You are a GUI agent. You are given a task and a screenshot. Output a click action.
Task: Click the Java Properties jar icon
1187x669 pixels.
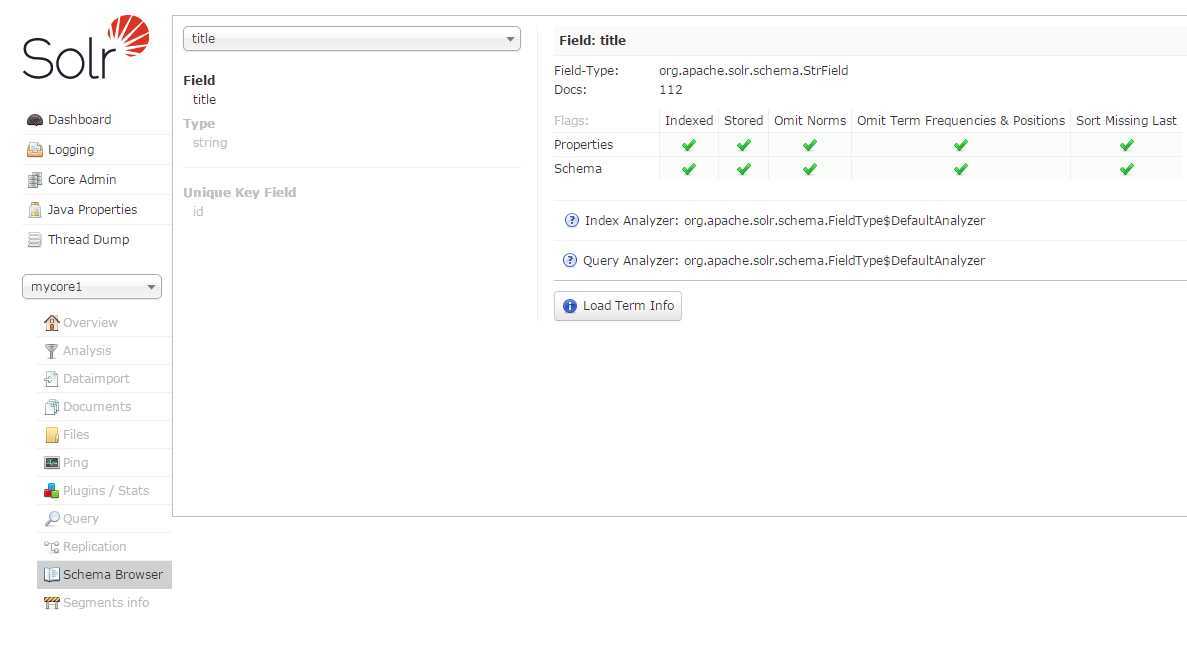click(35, 210)
